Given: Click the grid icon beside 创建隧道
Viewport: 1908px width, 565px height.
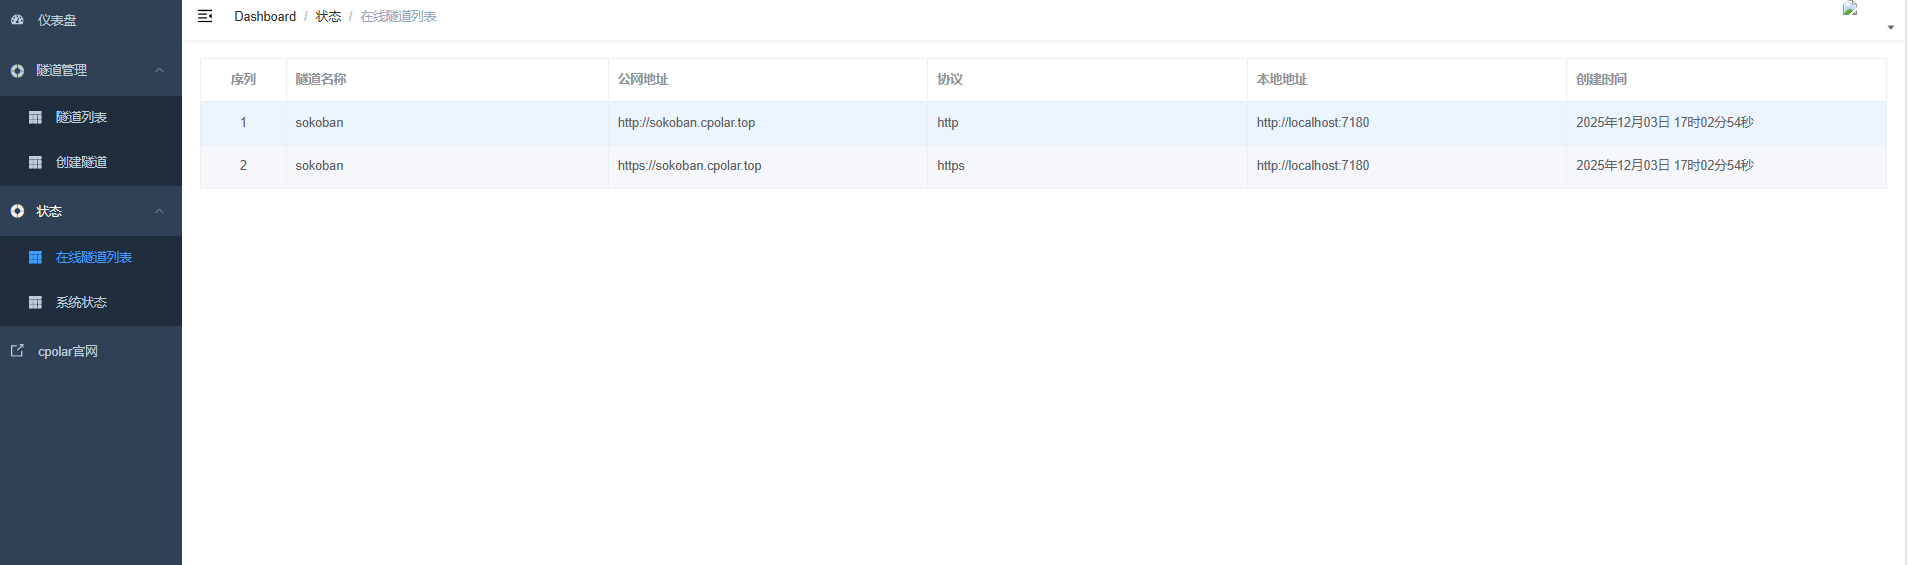Looking at the screenshot, I should pos(35,163).
